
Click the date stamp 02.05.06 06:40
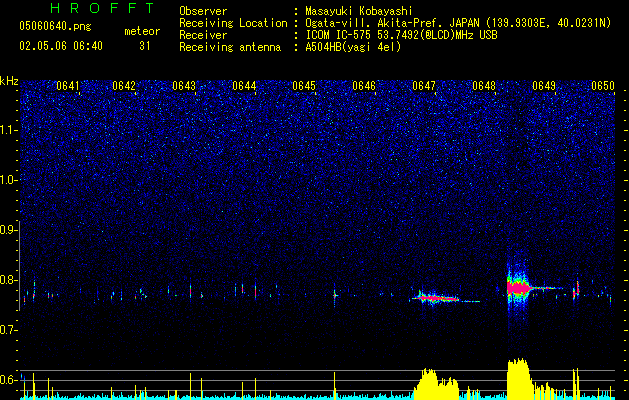pyautogui.click(x=61, y=46)
